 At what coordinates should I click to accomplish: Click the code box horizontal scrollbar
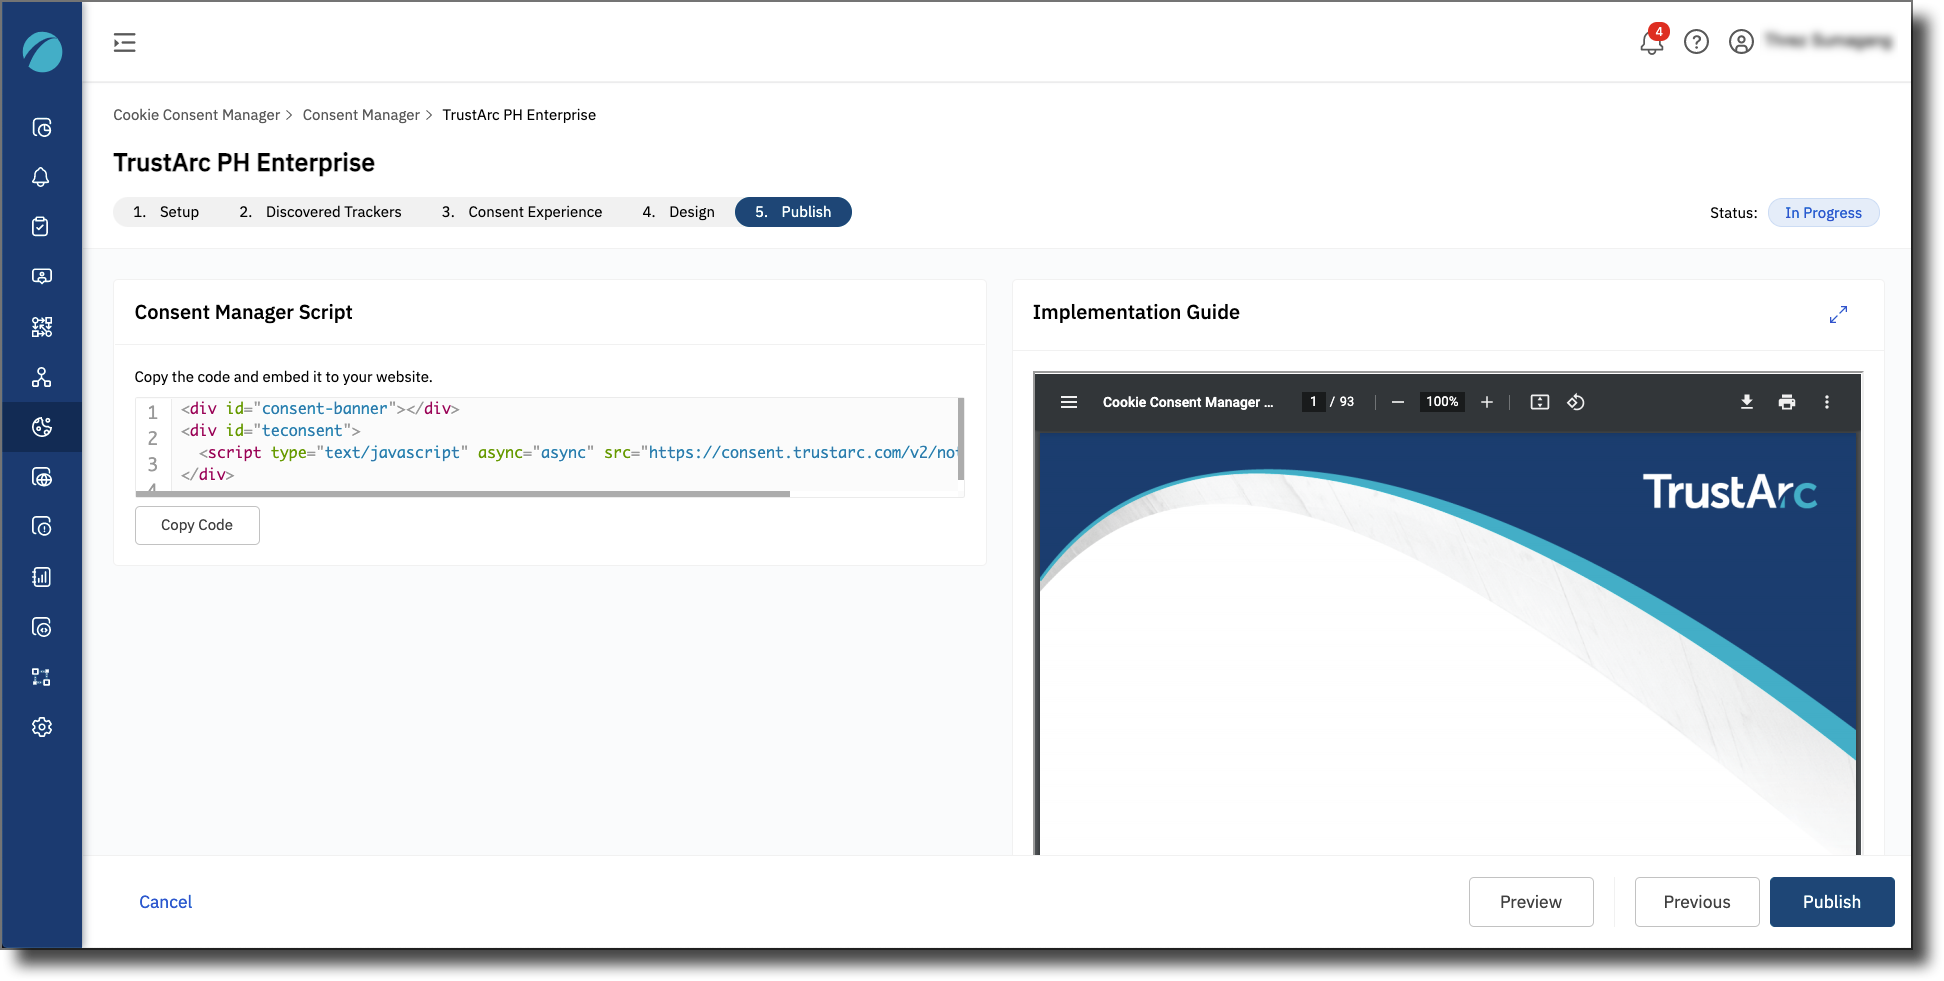[463, 494]
